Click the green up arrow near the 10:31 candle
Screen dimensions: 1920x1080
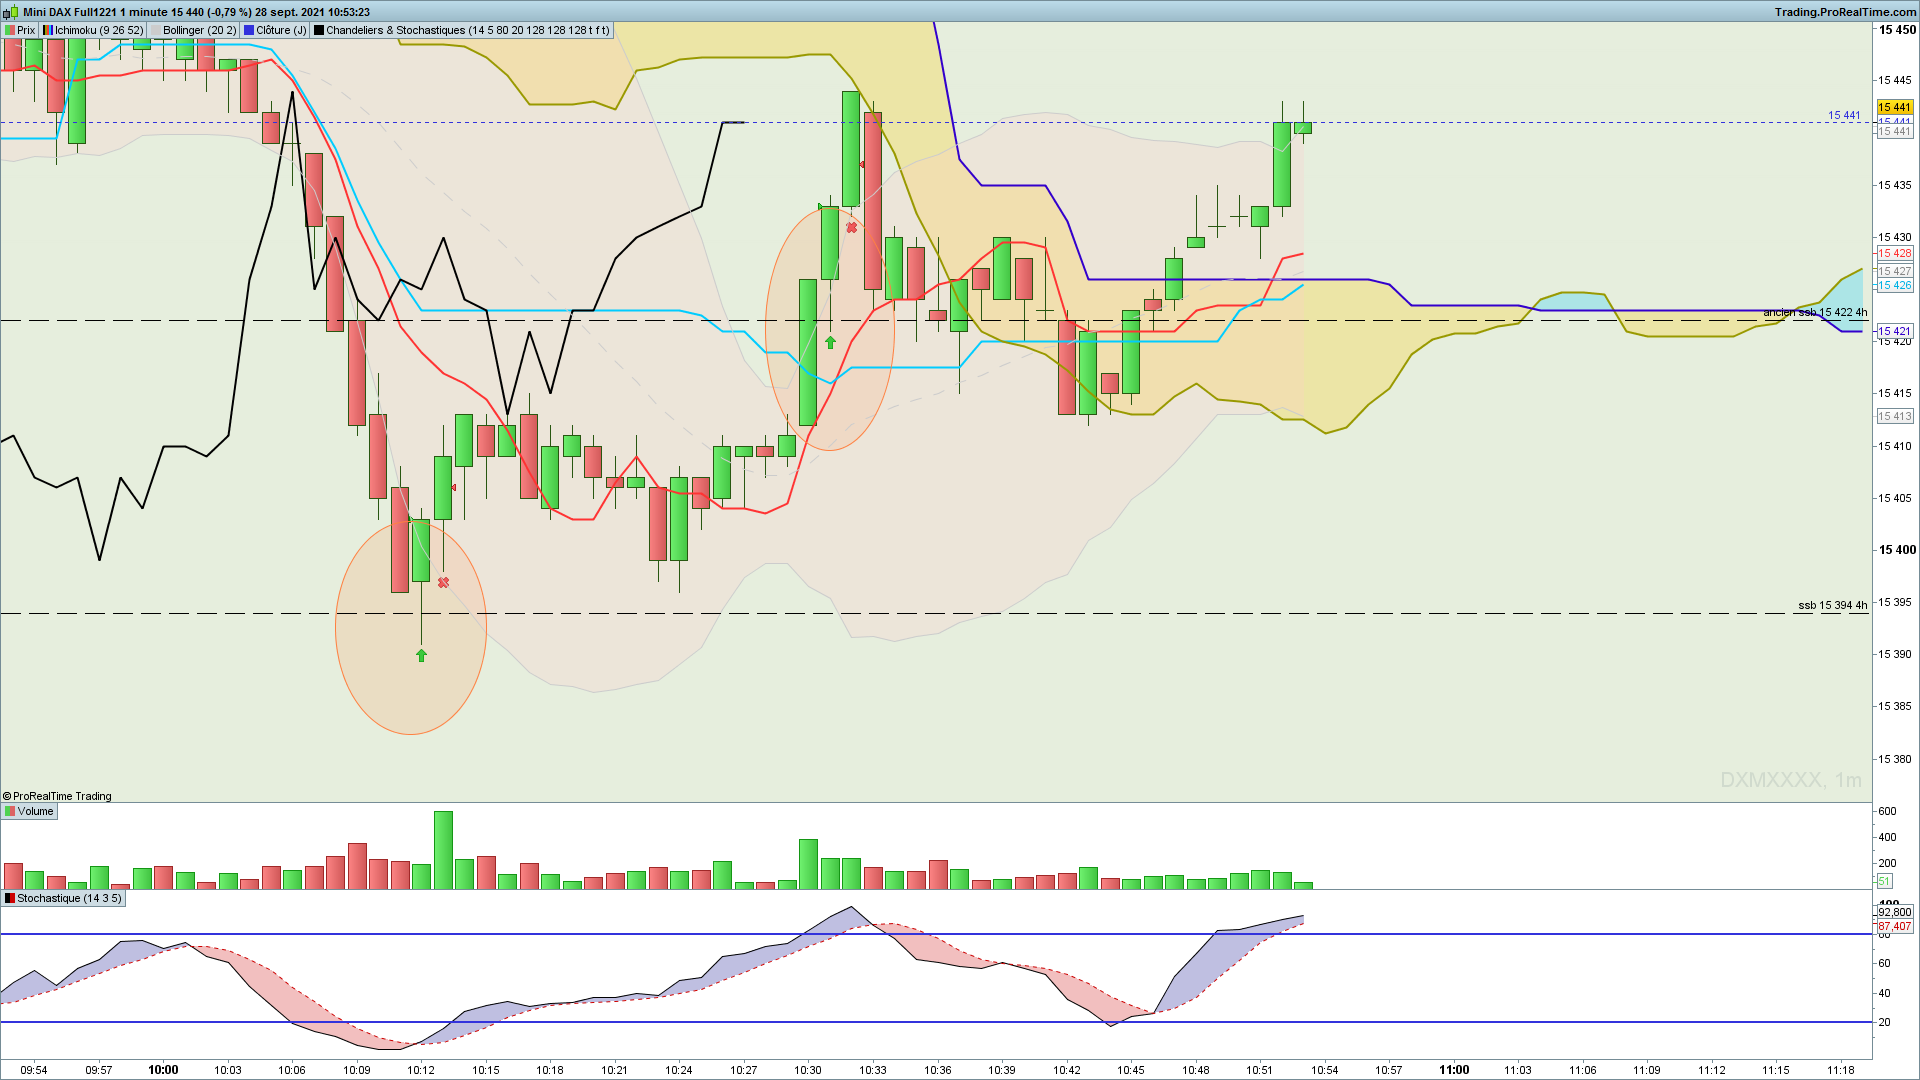tap(830, 342)
